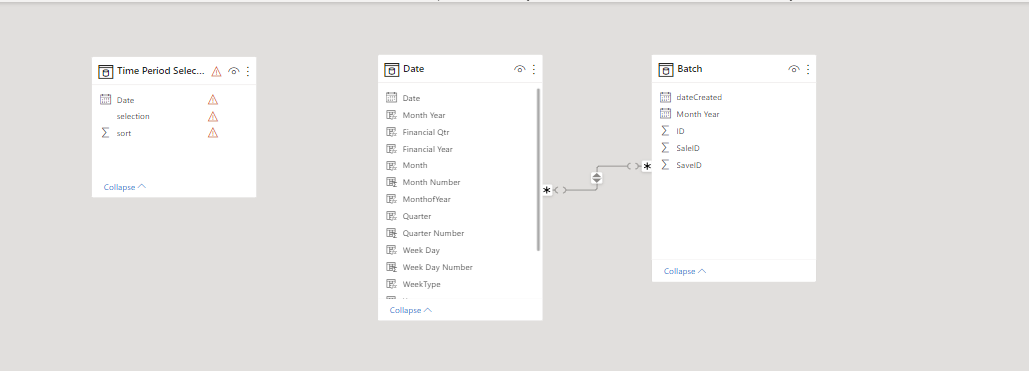Select the Time Period Selection table title

click(x=161, y=72)
